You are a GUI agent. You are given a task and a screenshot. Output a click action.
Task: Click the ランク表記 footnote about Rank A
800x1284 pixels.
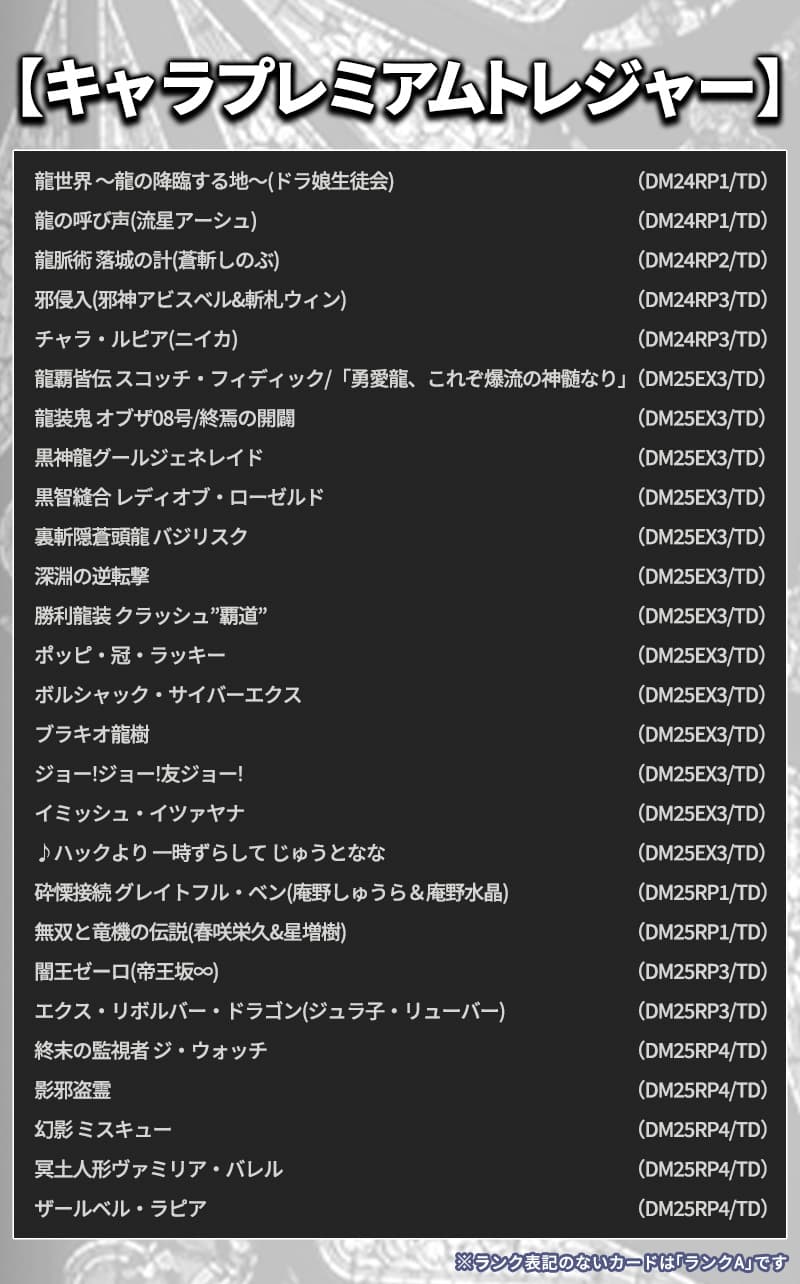click(x=622, y=1262)
